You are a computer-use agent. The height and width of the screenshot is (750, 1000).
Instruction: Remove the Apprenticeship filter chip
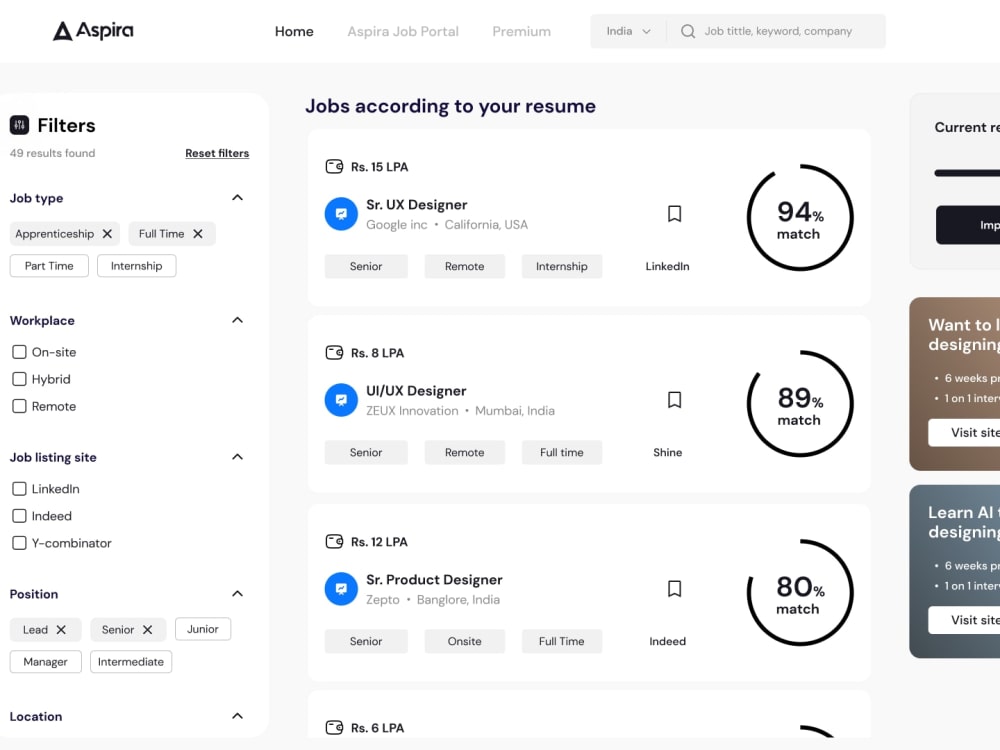pyautogui.click(x=107, y=234)
